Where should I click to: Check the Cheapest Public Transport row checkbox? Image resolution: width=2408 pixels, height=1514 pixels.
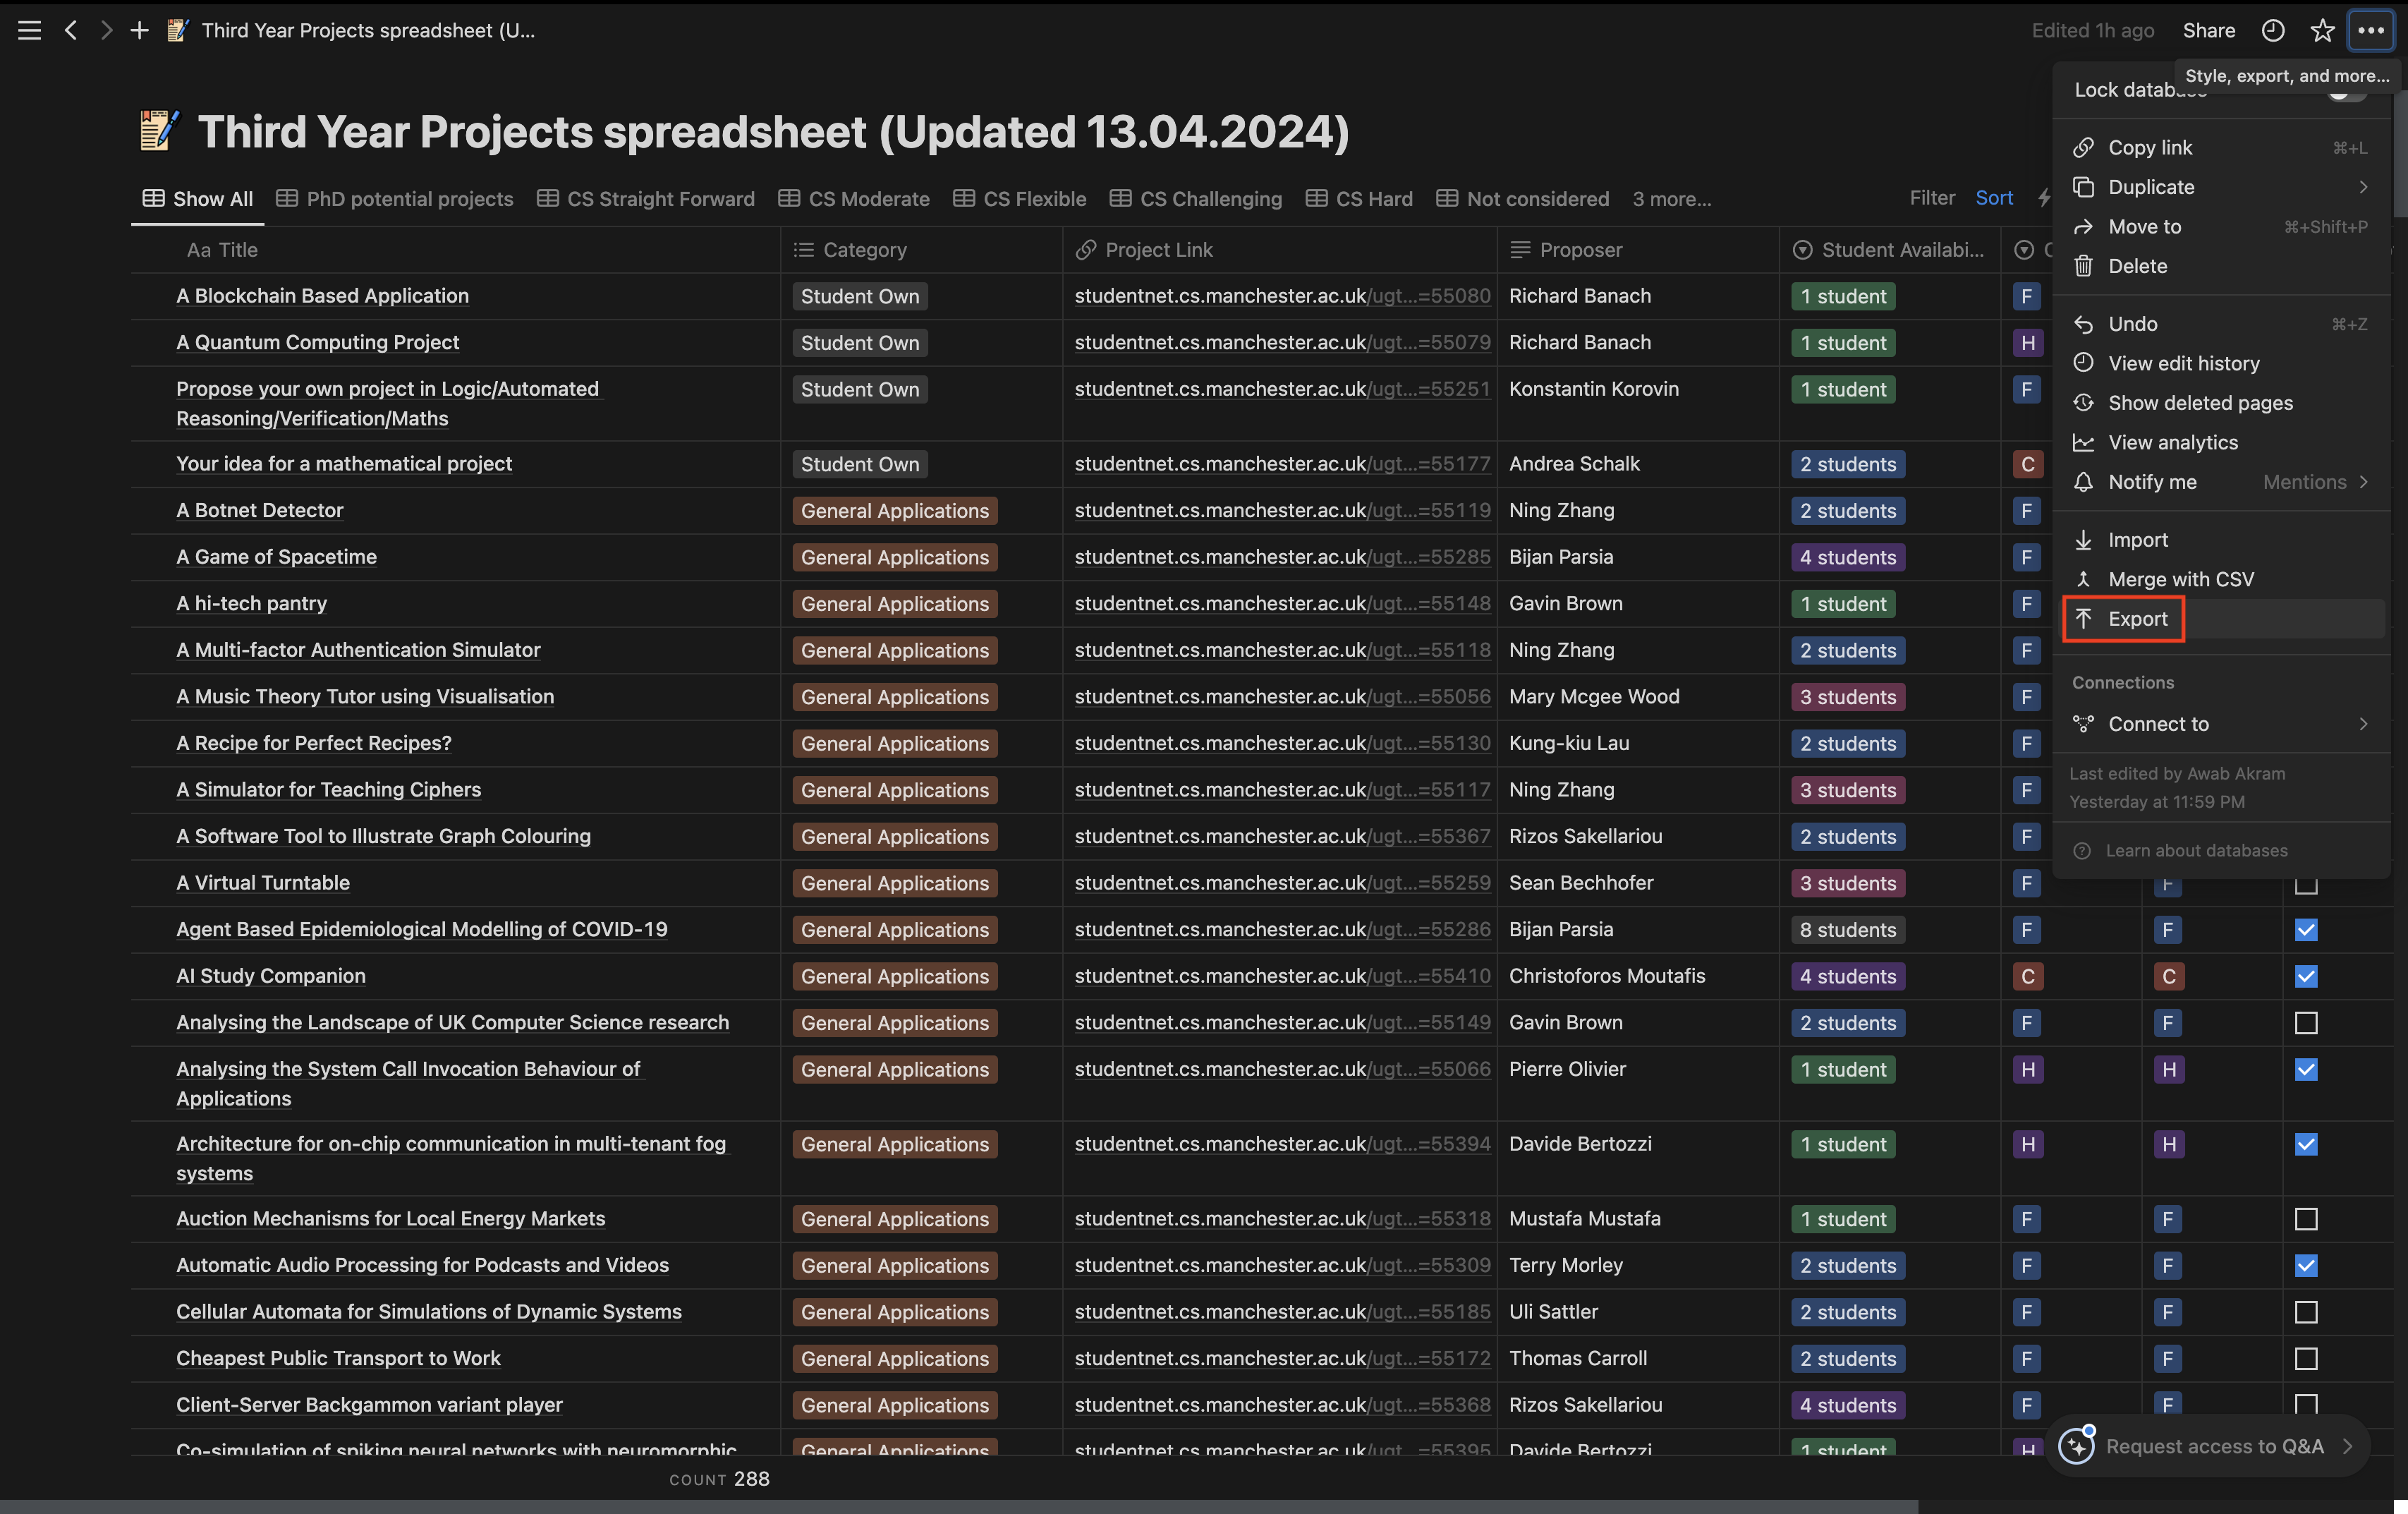[x=2306, y=1359]
